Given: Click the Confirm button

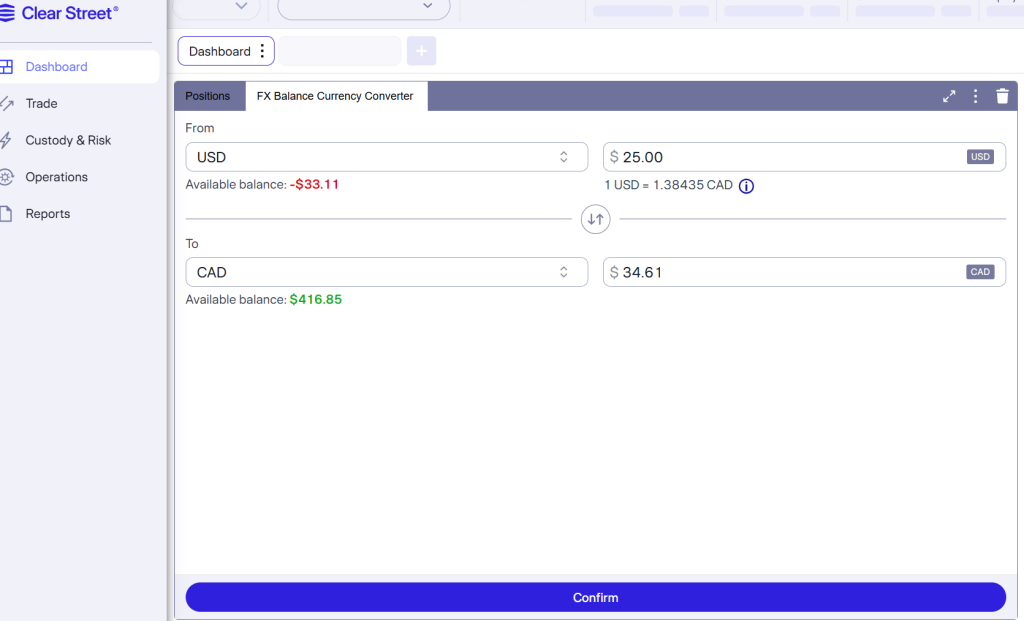Looking at the screenshot, I should [596, 597].
